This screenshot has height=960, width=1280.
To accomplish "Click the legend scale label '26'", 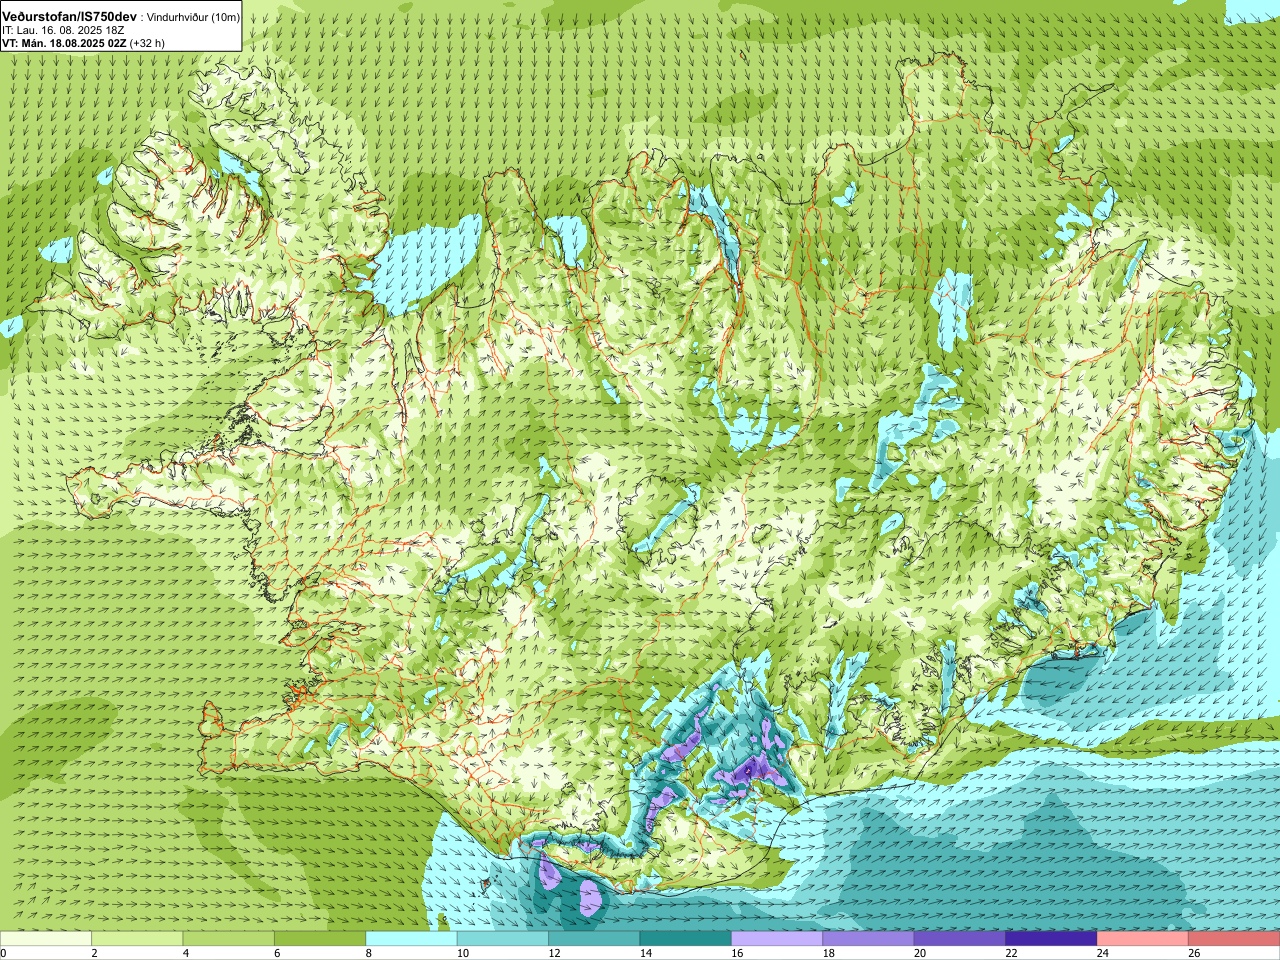I will tap(1193, 953).
